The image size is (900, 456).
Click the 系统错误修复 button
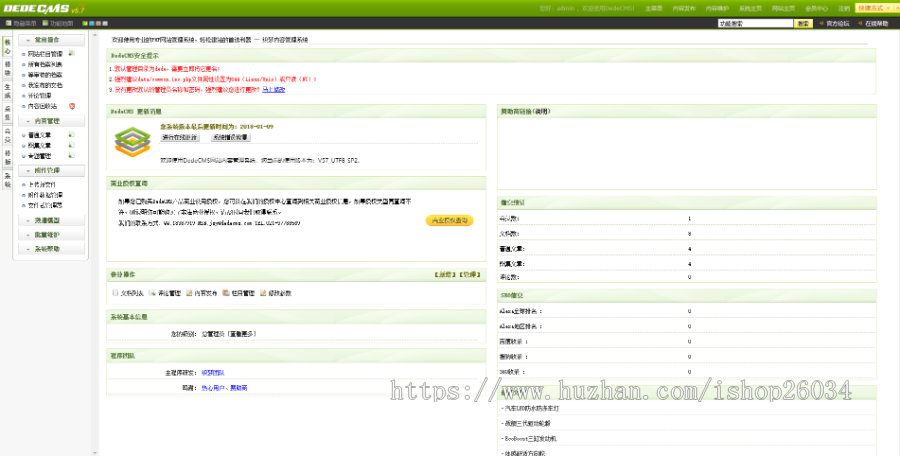(230, 138)
